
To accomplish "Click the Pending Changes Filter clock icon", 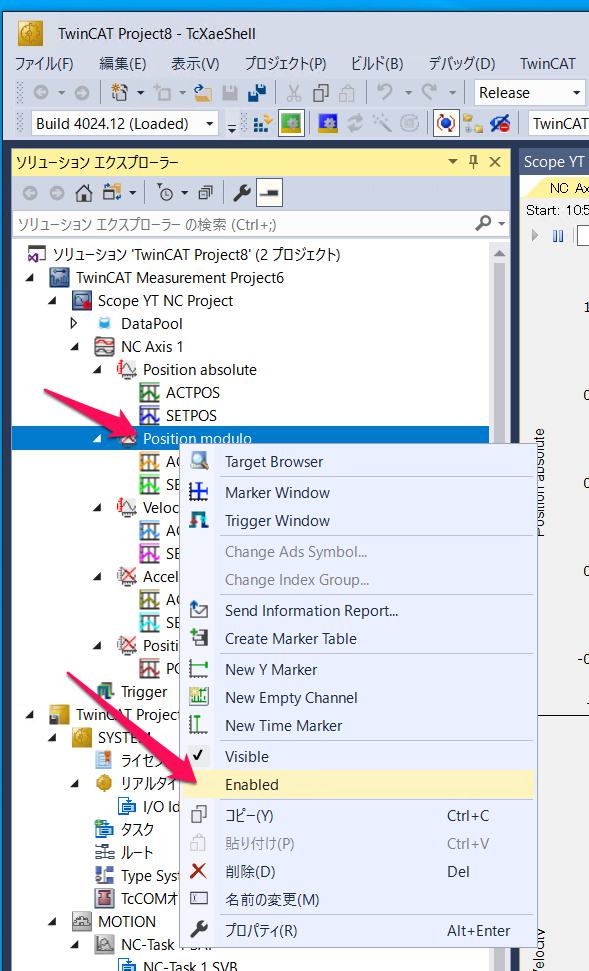I will [x=165, y=193].
